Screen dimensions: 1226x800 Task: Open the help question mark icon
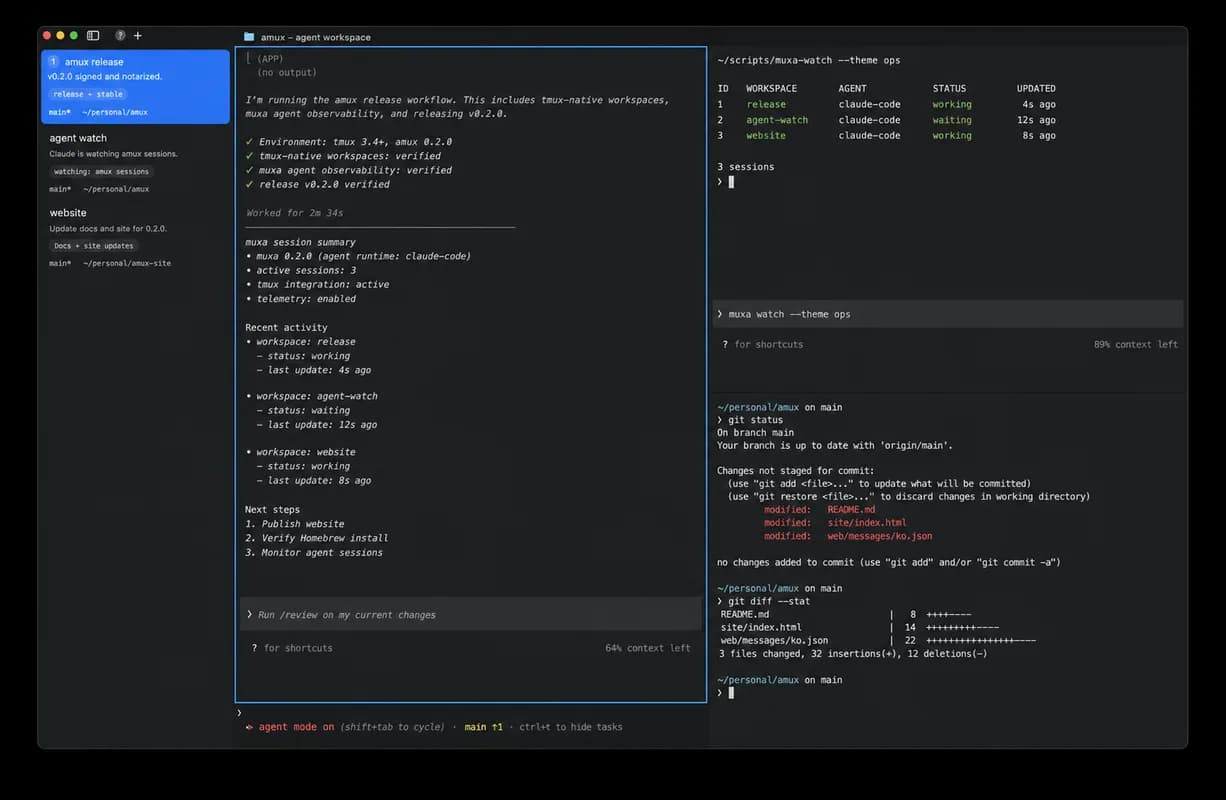point(120,35)
